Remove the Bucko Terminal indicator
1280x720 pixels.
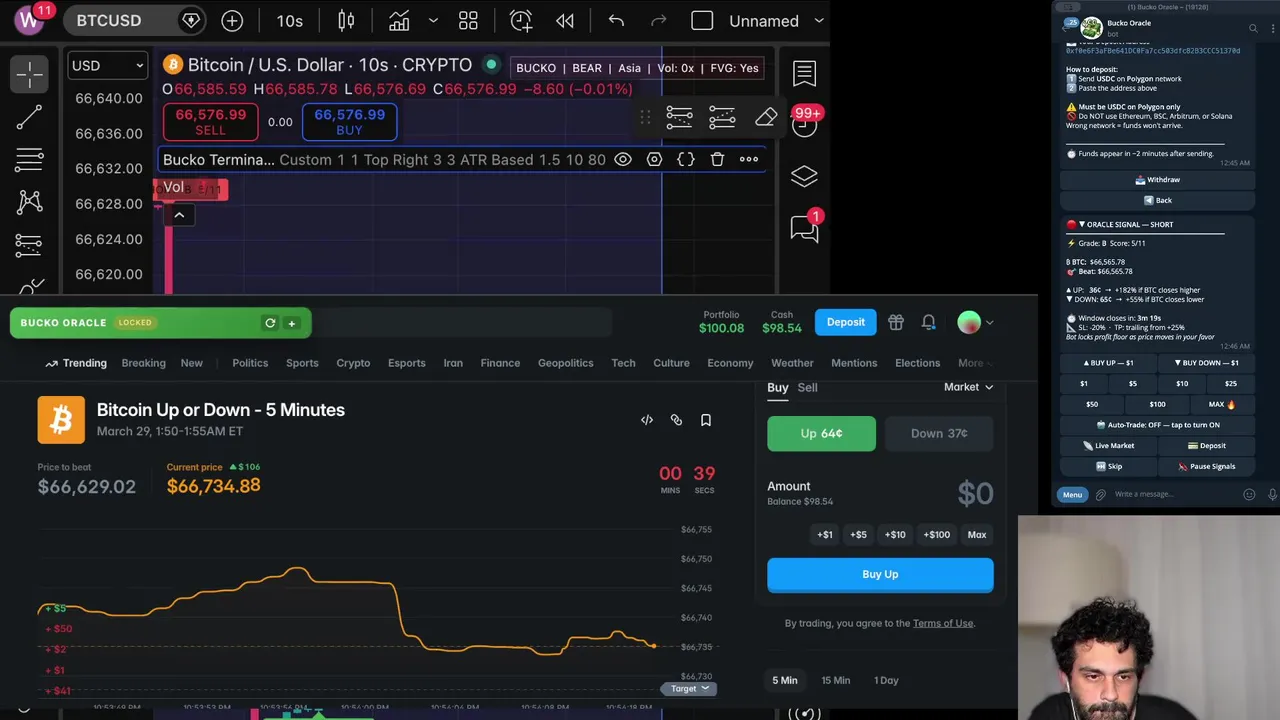pyautogui.click(x=717, y=160)
